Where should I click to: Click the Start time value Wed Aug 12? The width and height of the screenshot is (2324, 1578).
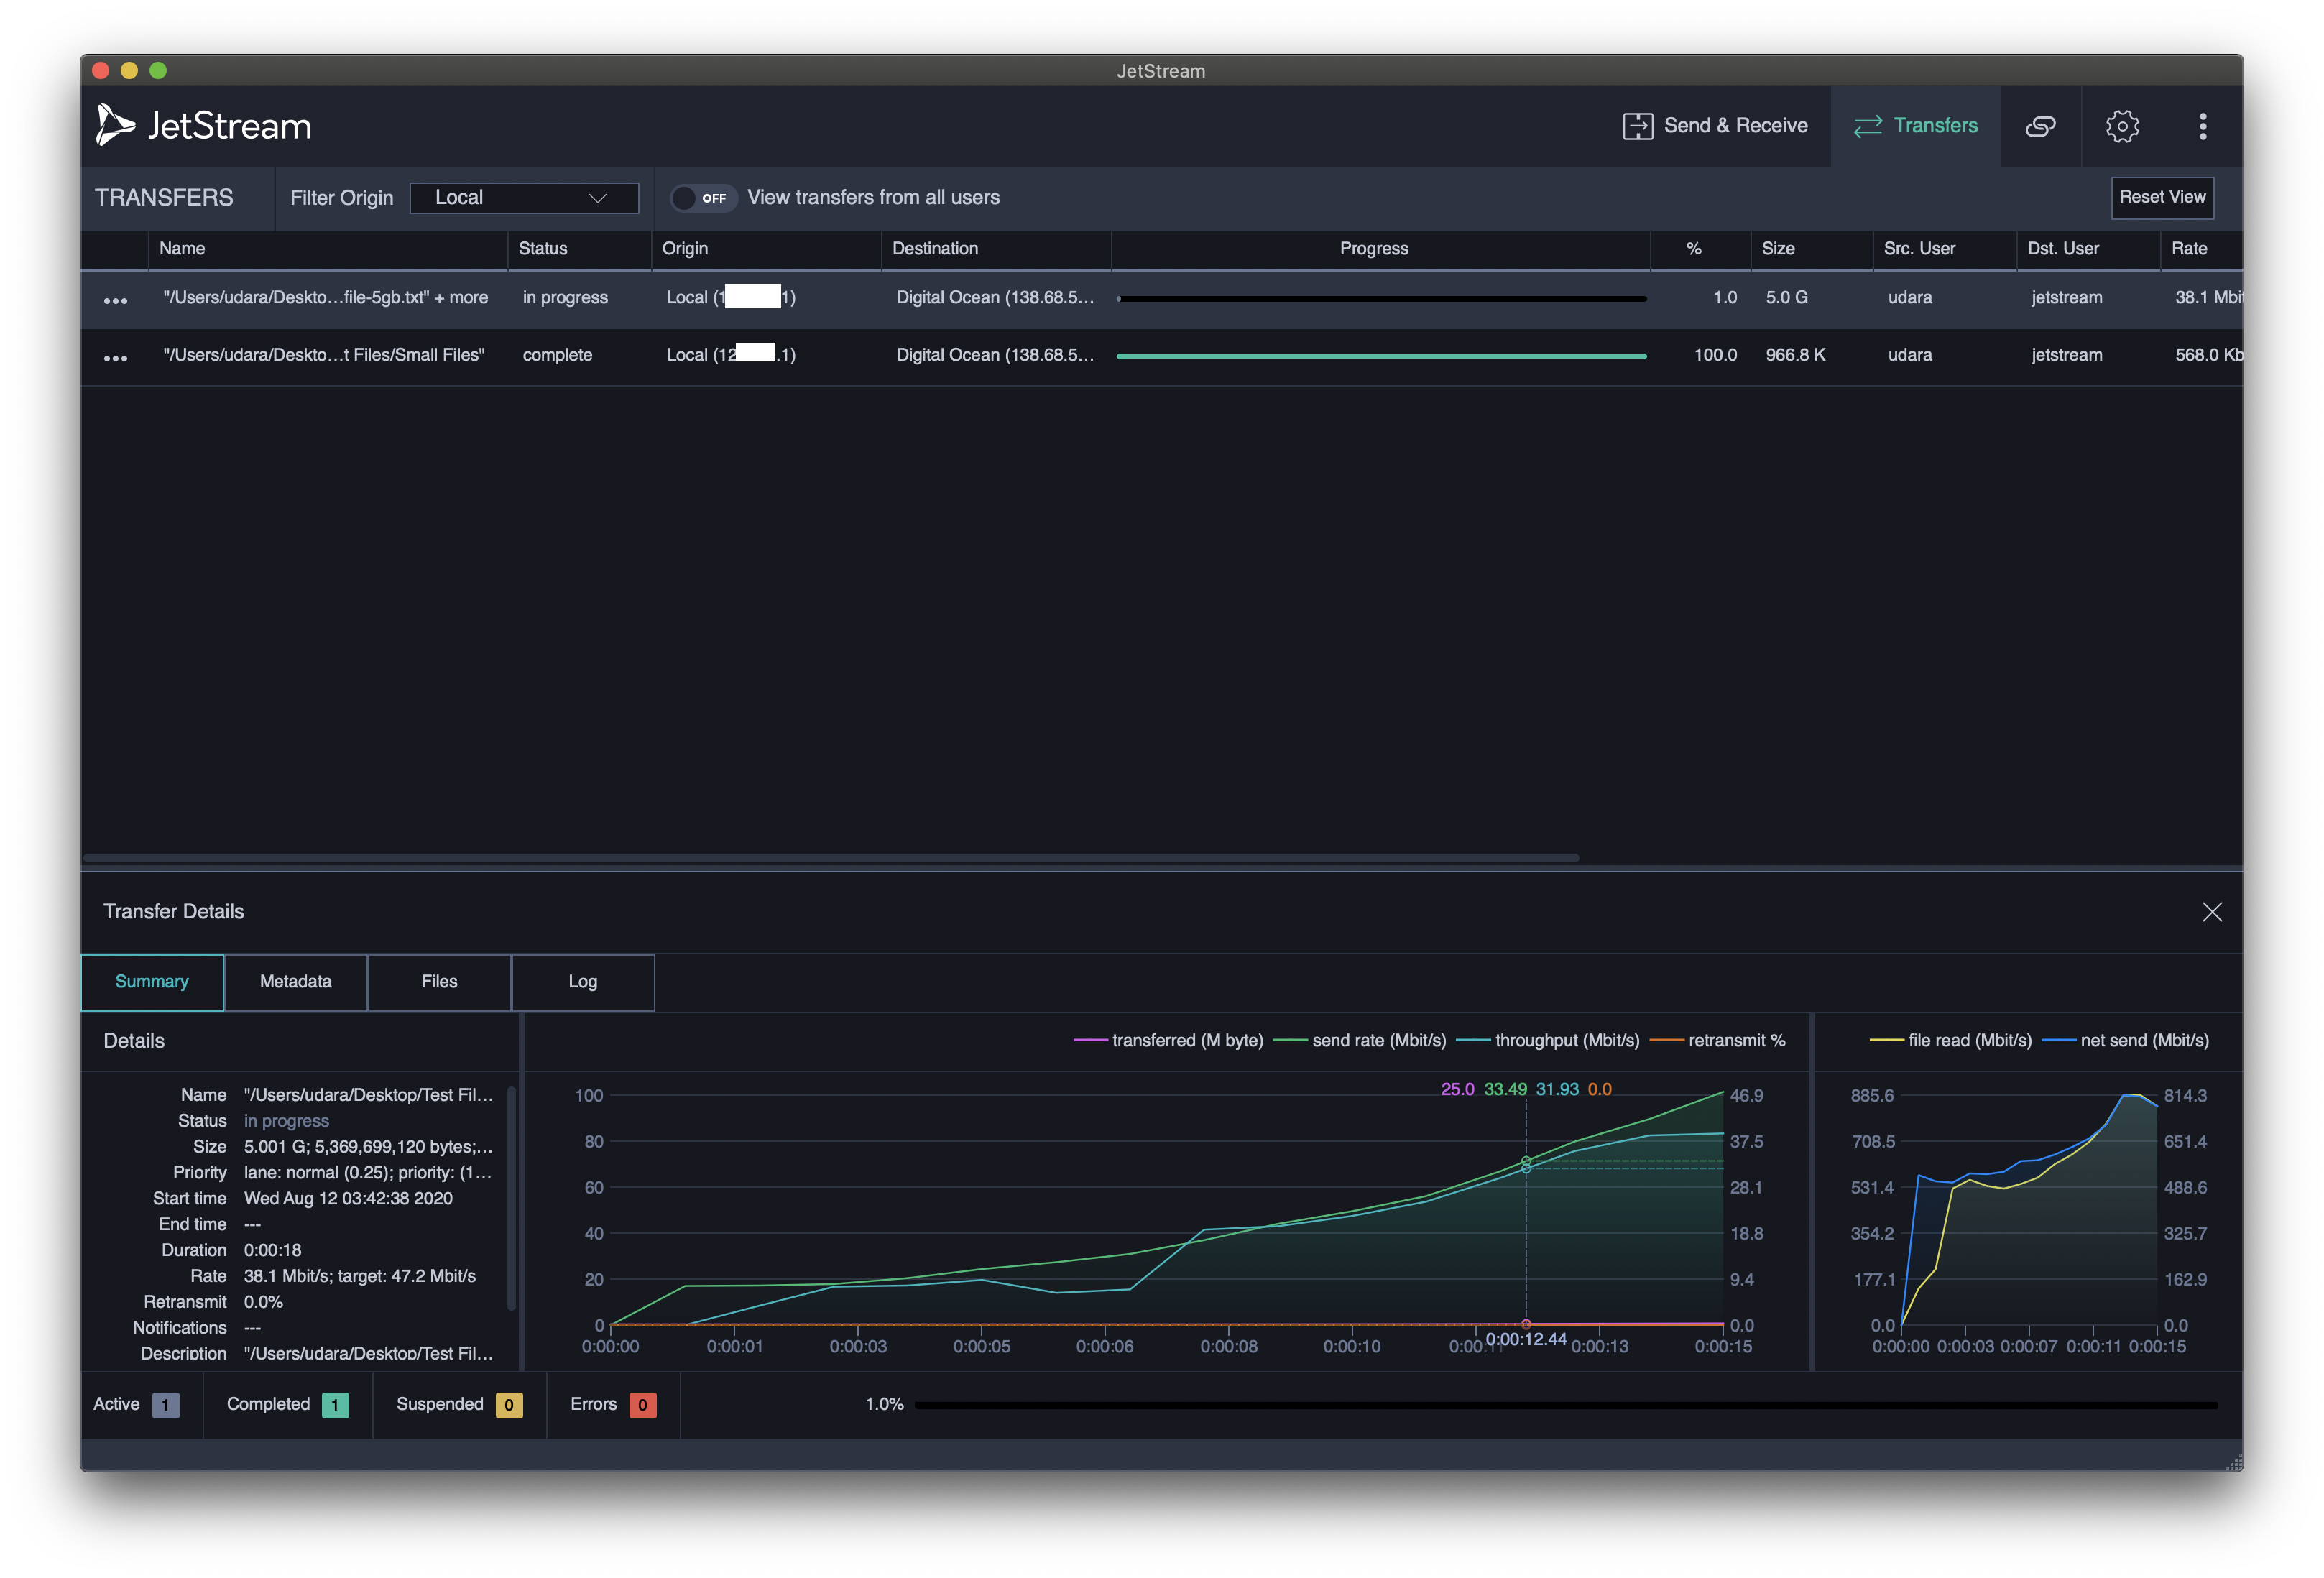(348, 1199)
